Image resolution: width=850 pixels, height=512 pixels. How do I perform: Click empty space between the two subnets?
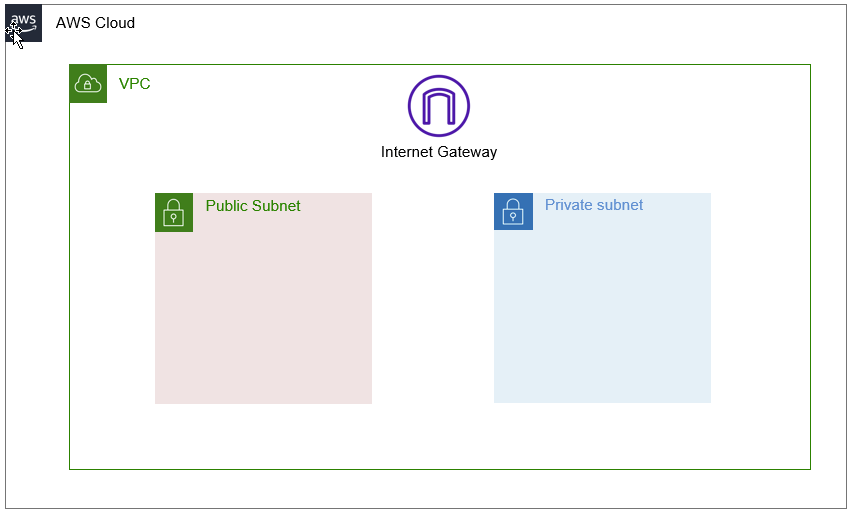(433, 298)
